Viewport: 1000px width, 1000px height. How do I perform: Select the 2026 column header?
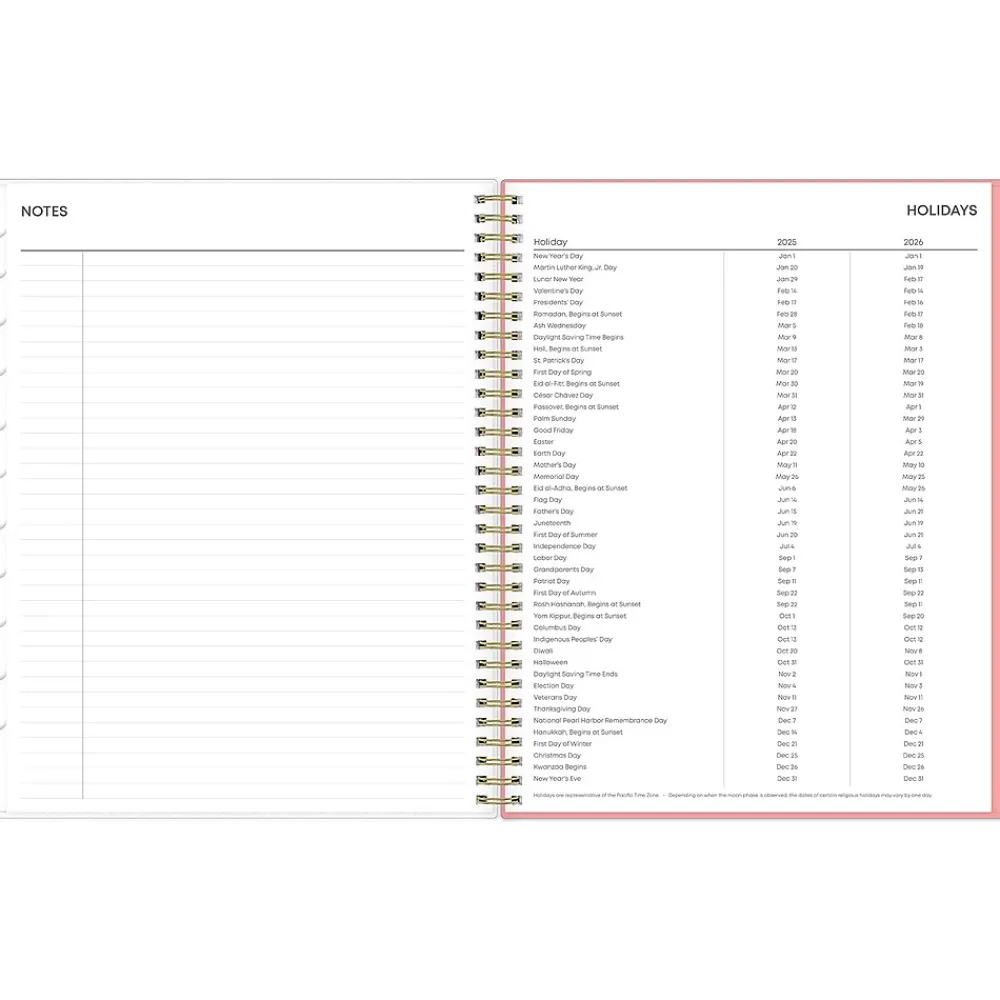[913, 242]
